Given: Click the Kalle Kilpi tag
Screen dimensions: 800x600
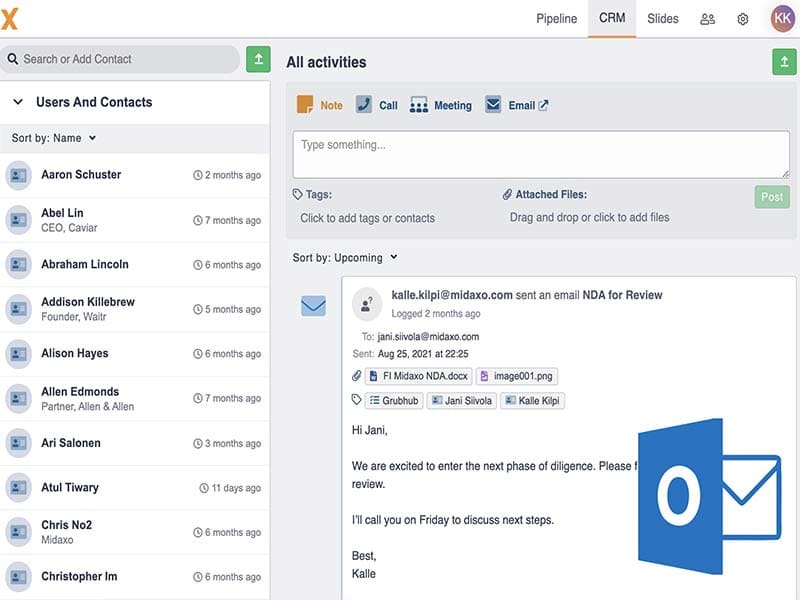Looking at the screenshot, I should (532, 401).
